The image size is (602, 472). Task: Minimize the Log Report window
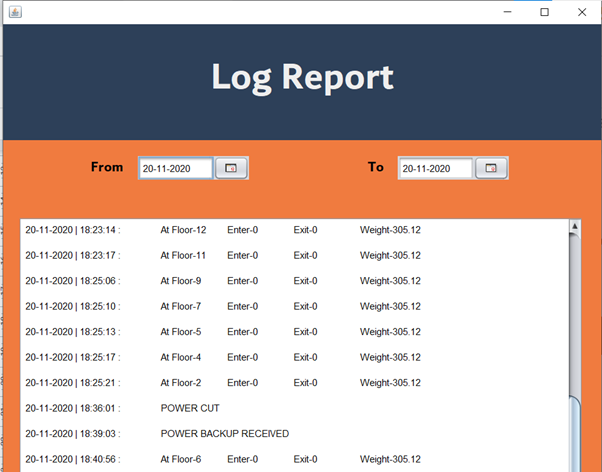coord(508,12)
